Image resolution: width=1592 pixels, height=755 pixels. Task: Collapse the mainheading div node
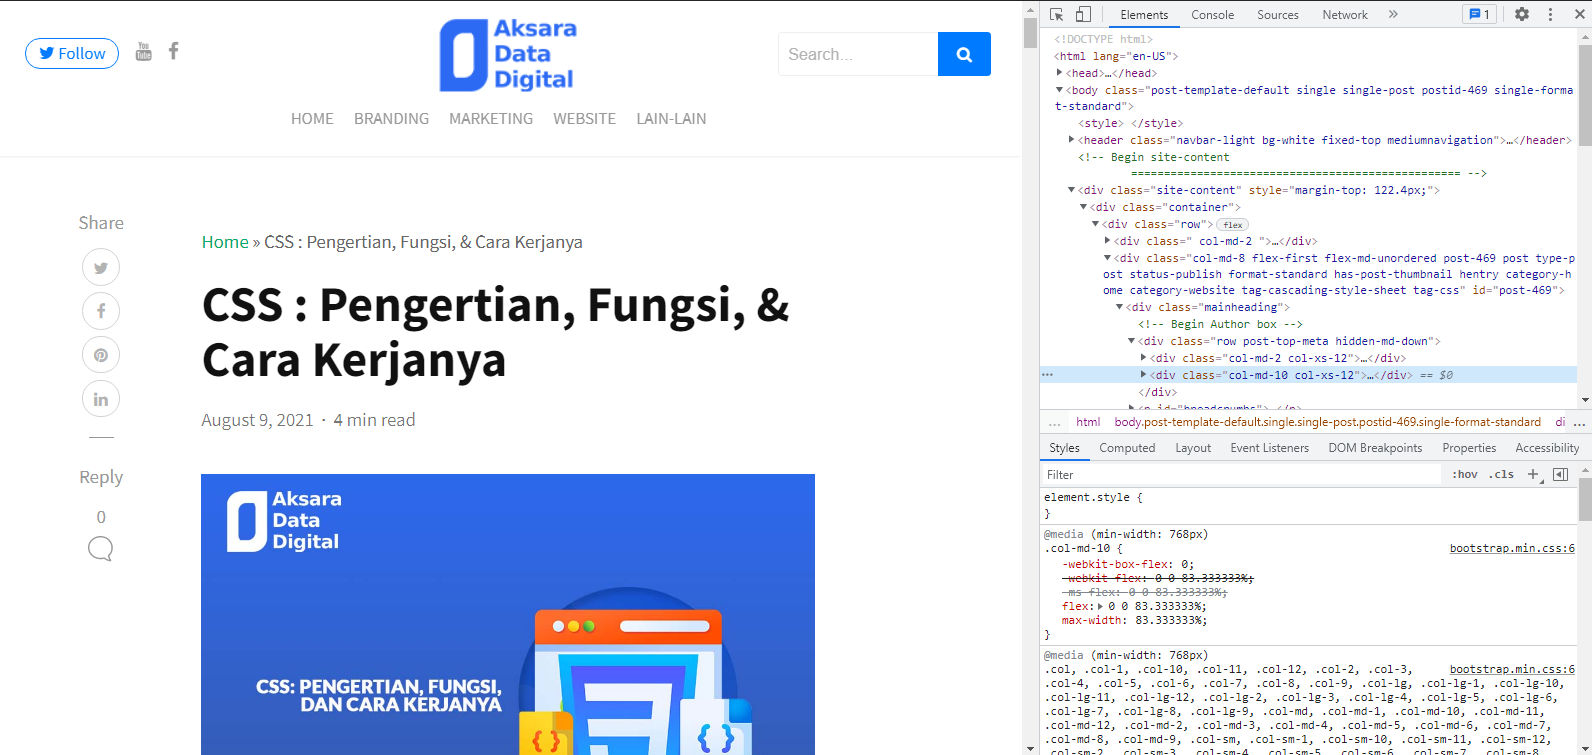coord(1120,306)
